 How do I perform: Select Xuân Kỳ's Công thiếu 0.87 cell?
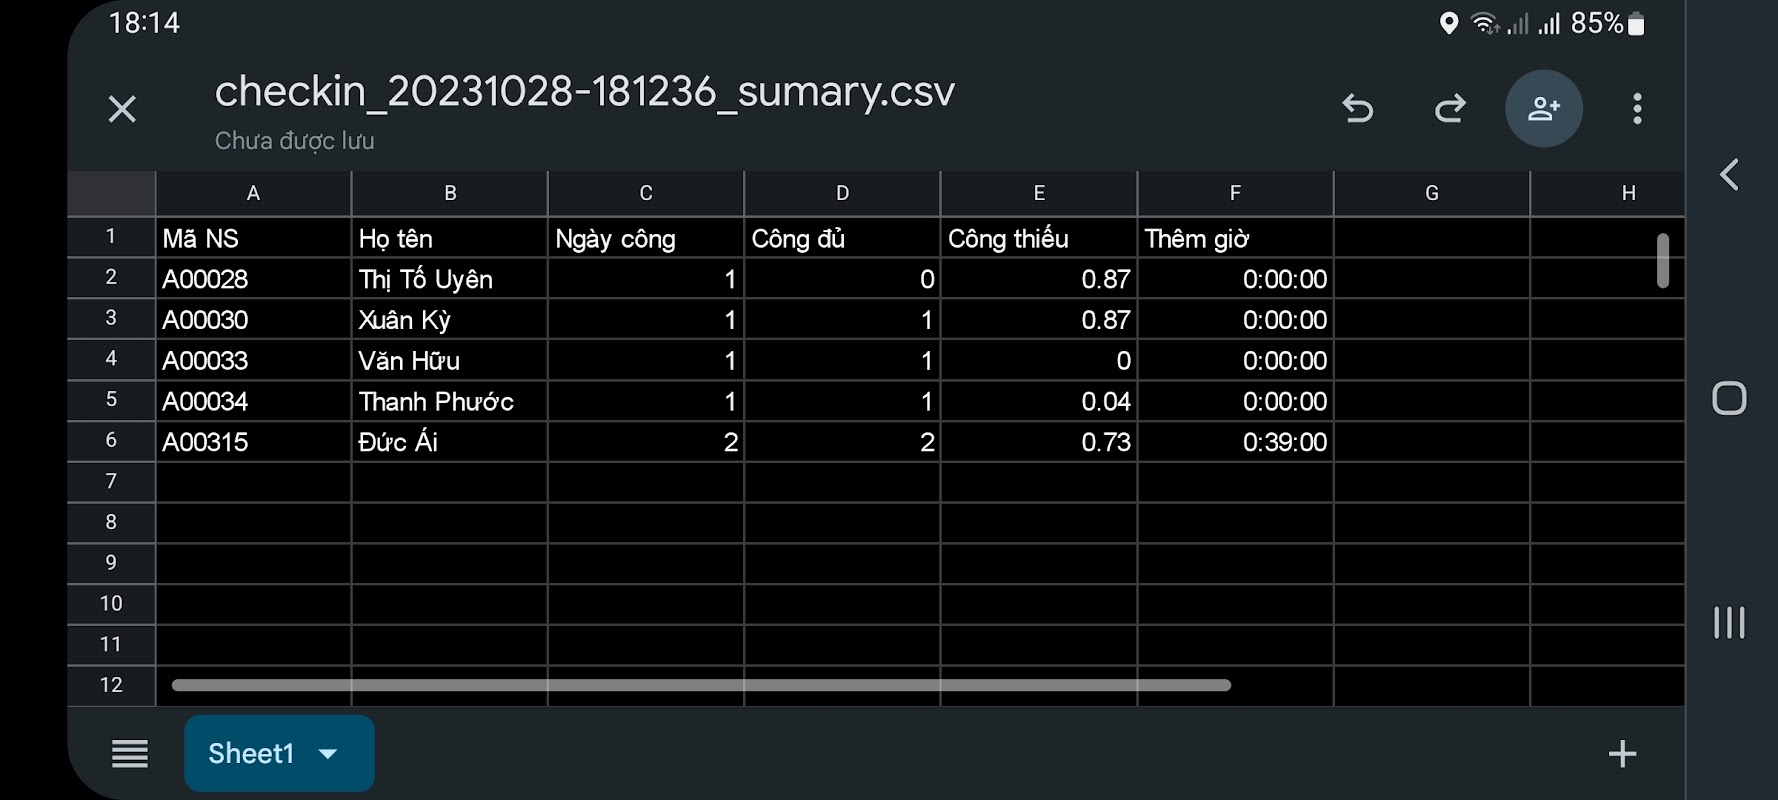(x=1039, y=320)
